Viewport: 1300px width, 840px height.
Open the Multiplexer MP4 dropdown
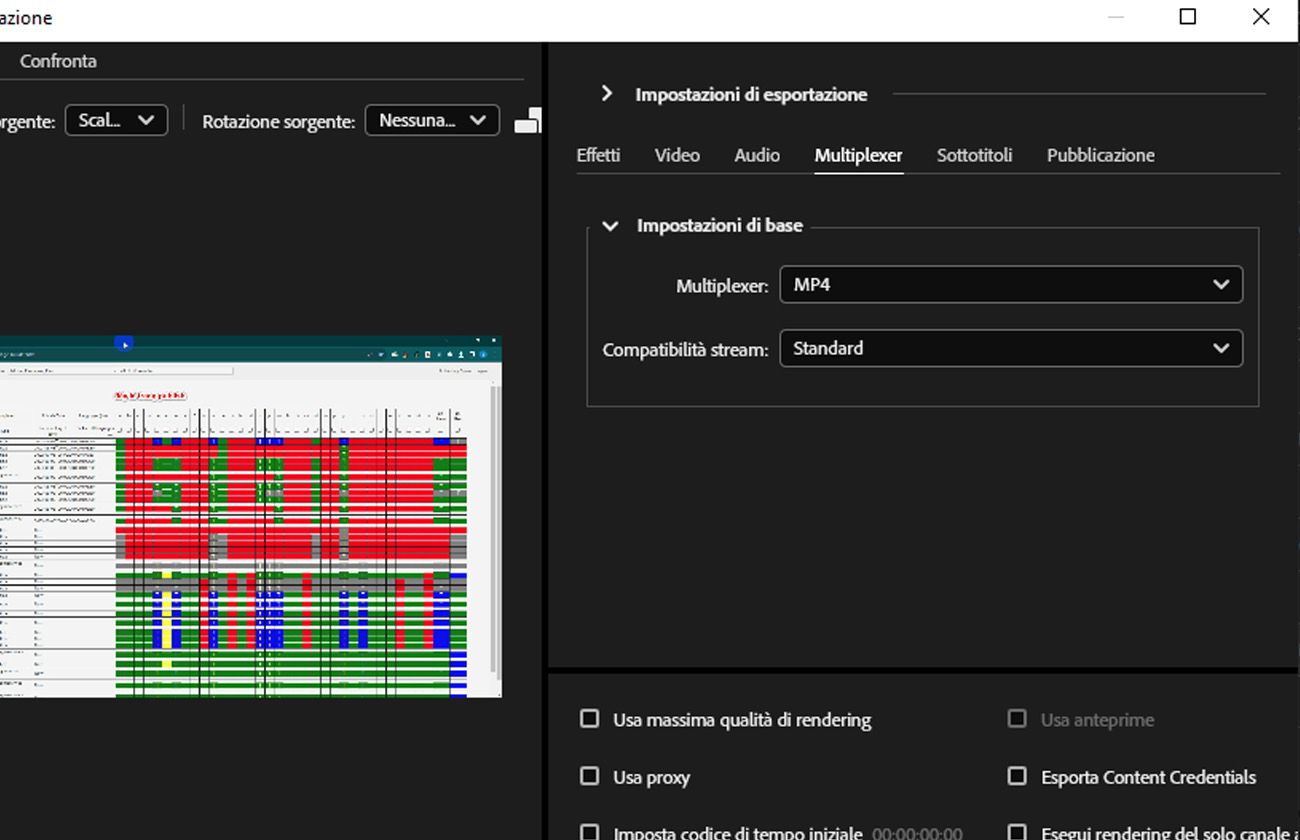1010,285
